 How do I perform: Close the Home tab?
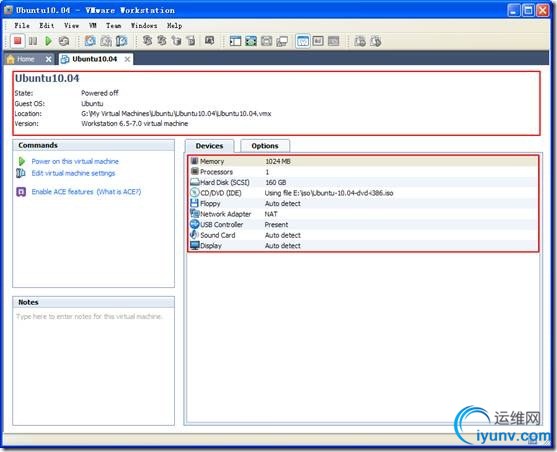(49, 59)
